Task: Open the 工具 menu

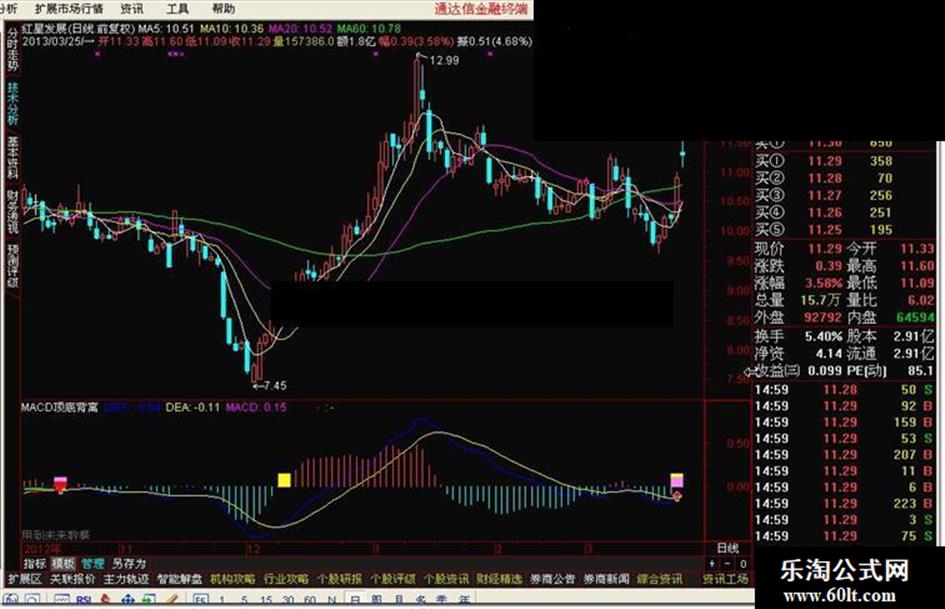Action: (x=177, y=8)
